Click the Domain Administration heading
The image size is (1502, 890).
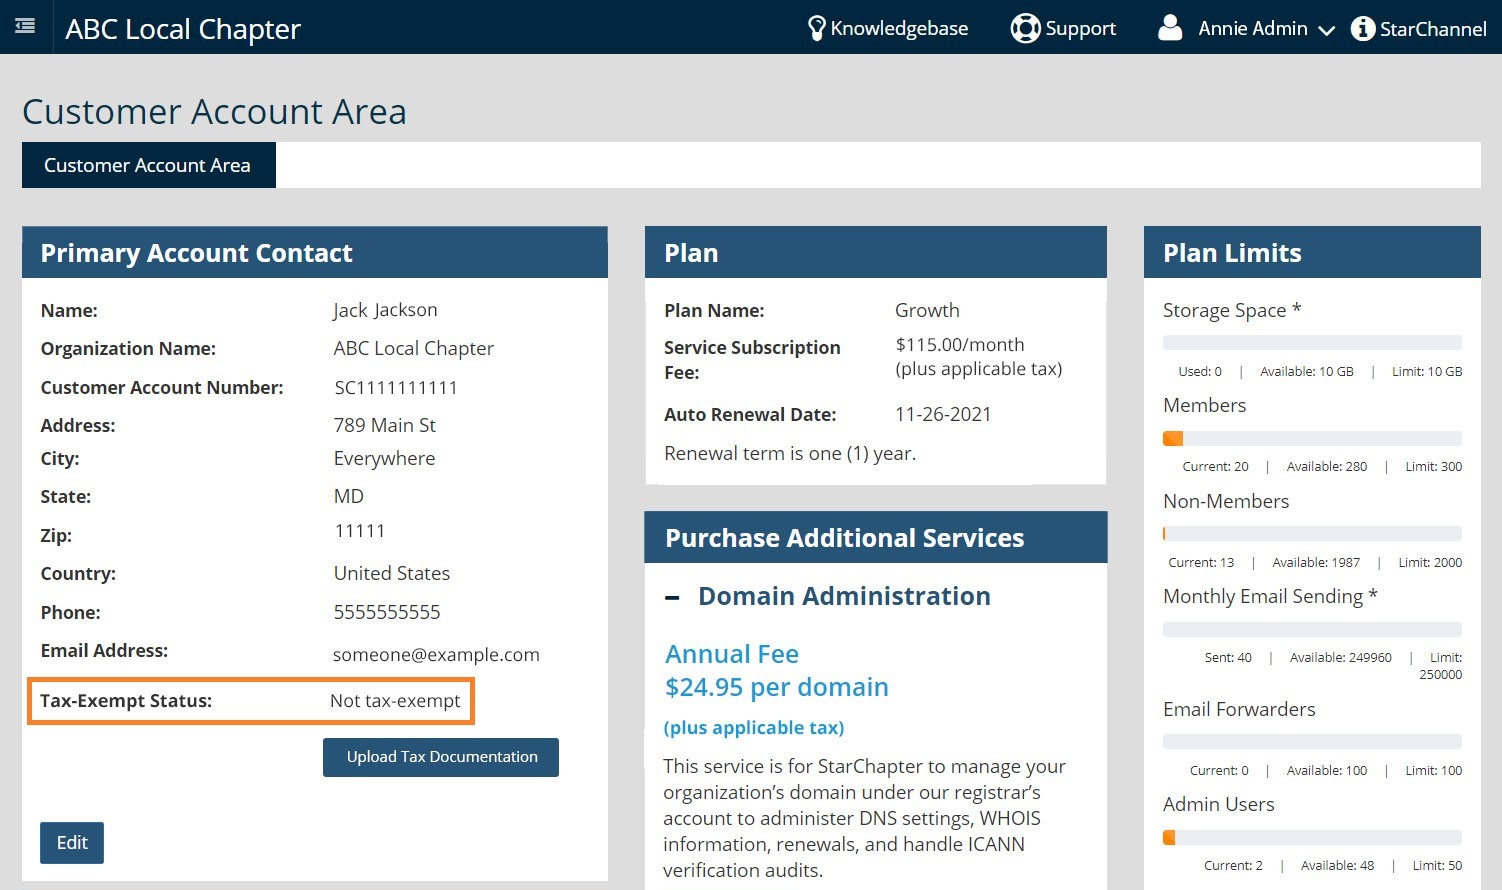pos(844,596)
